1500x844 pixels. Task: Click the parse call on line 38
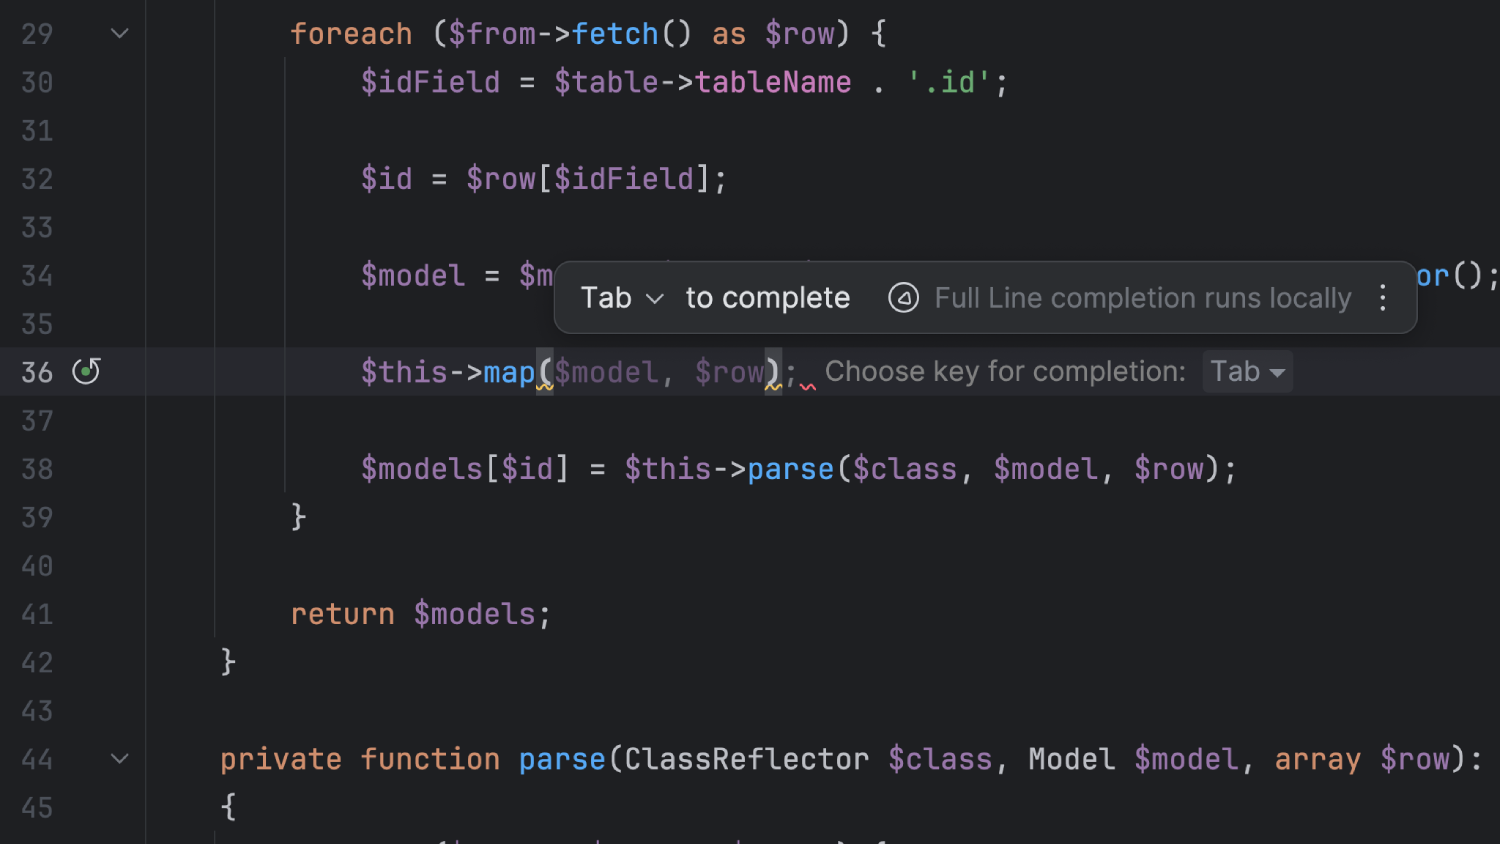790,469
